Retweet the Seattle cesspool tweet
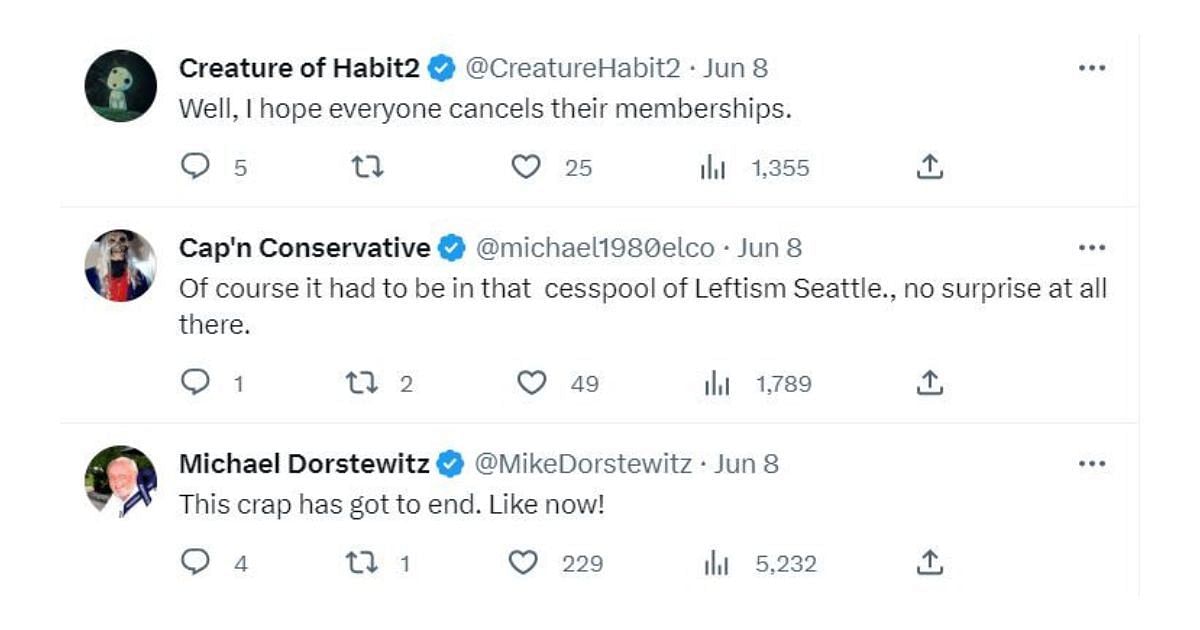The image size is (1200, 630). click(361, 382)
